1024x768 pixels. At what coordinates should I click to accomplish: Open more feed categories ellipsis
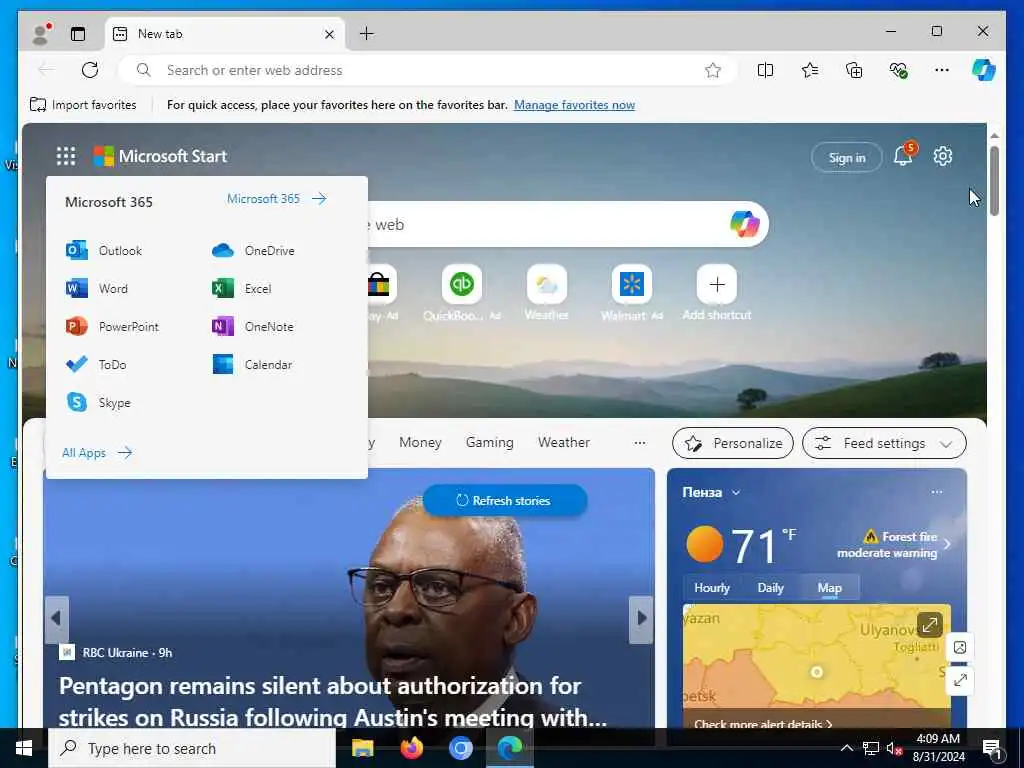[640, 443]
